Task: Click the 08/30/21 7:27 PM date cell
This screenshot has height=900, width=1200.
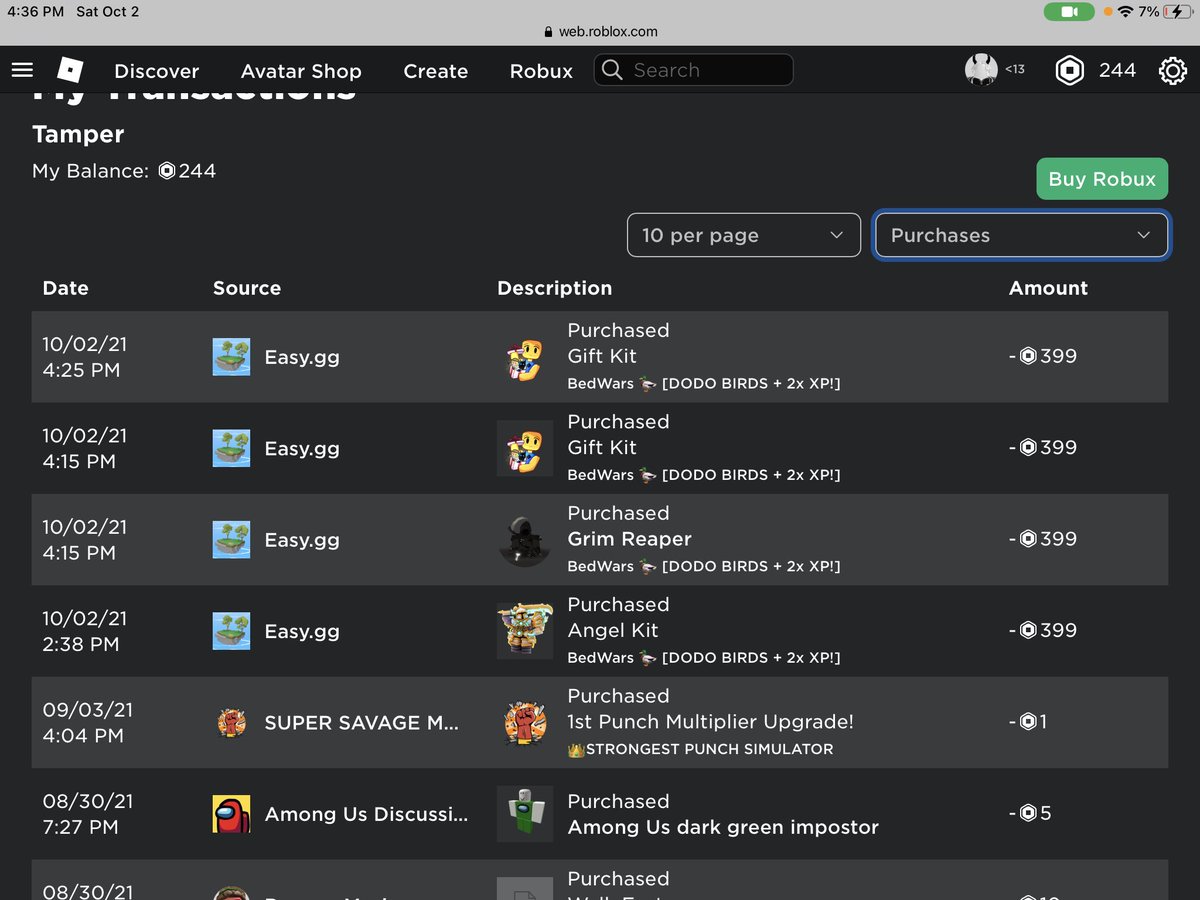Action: coord(87,814)
